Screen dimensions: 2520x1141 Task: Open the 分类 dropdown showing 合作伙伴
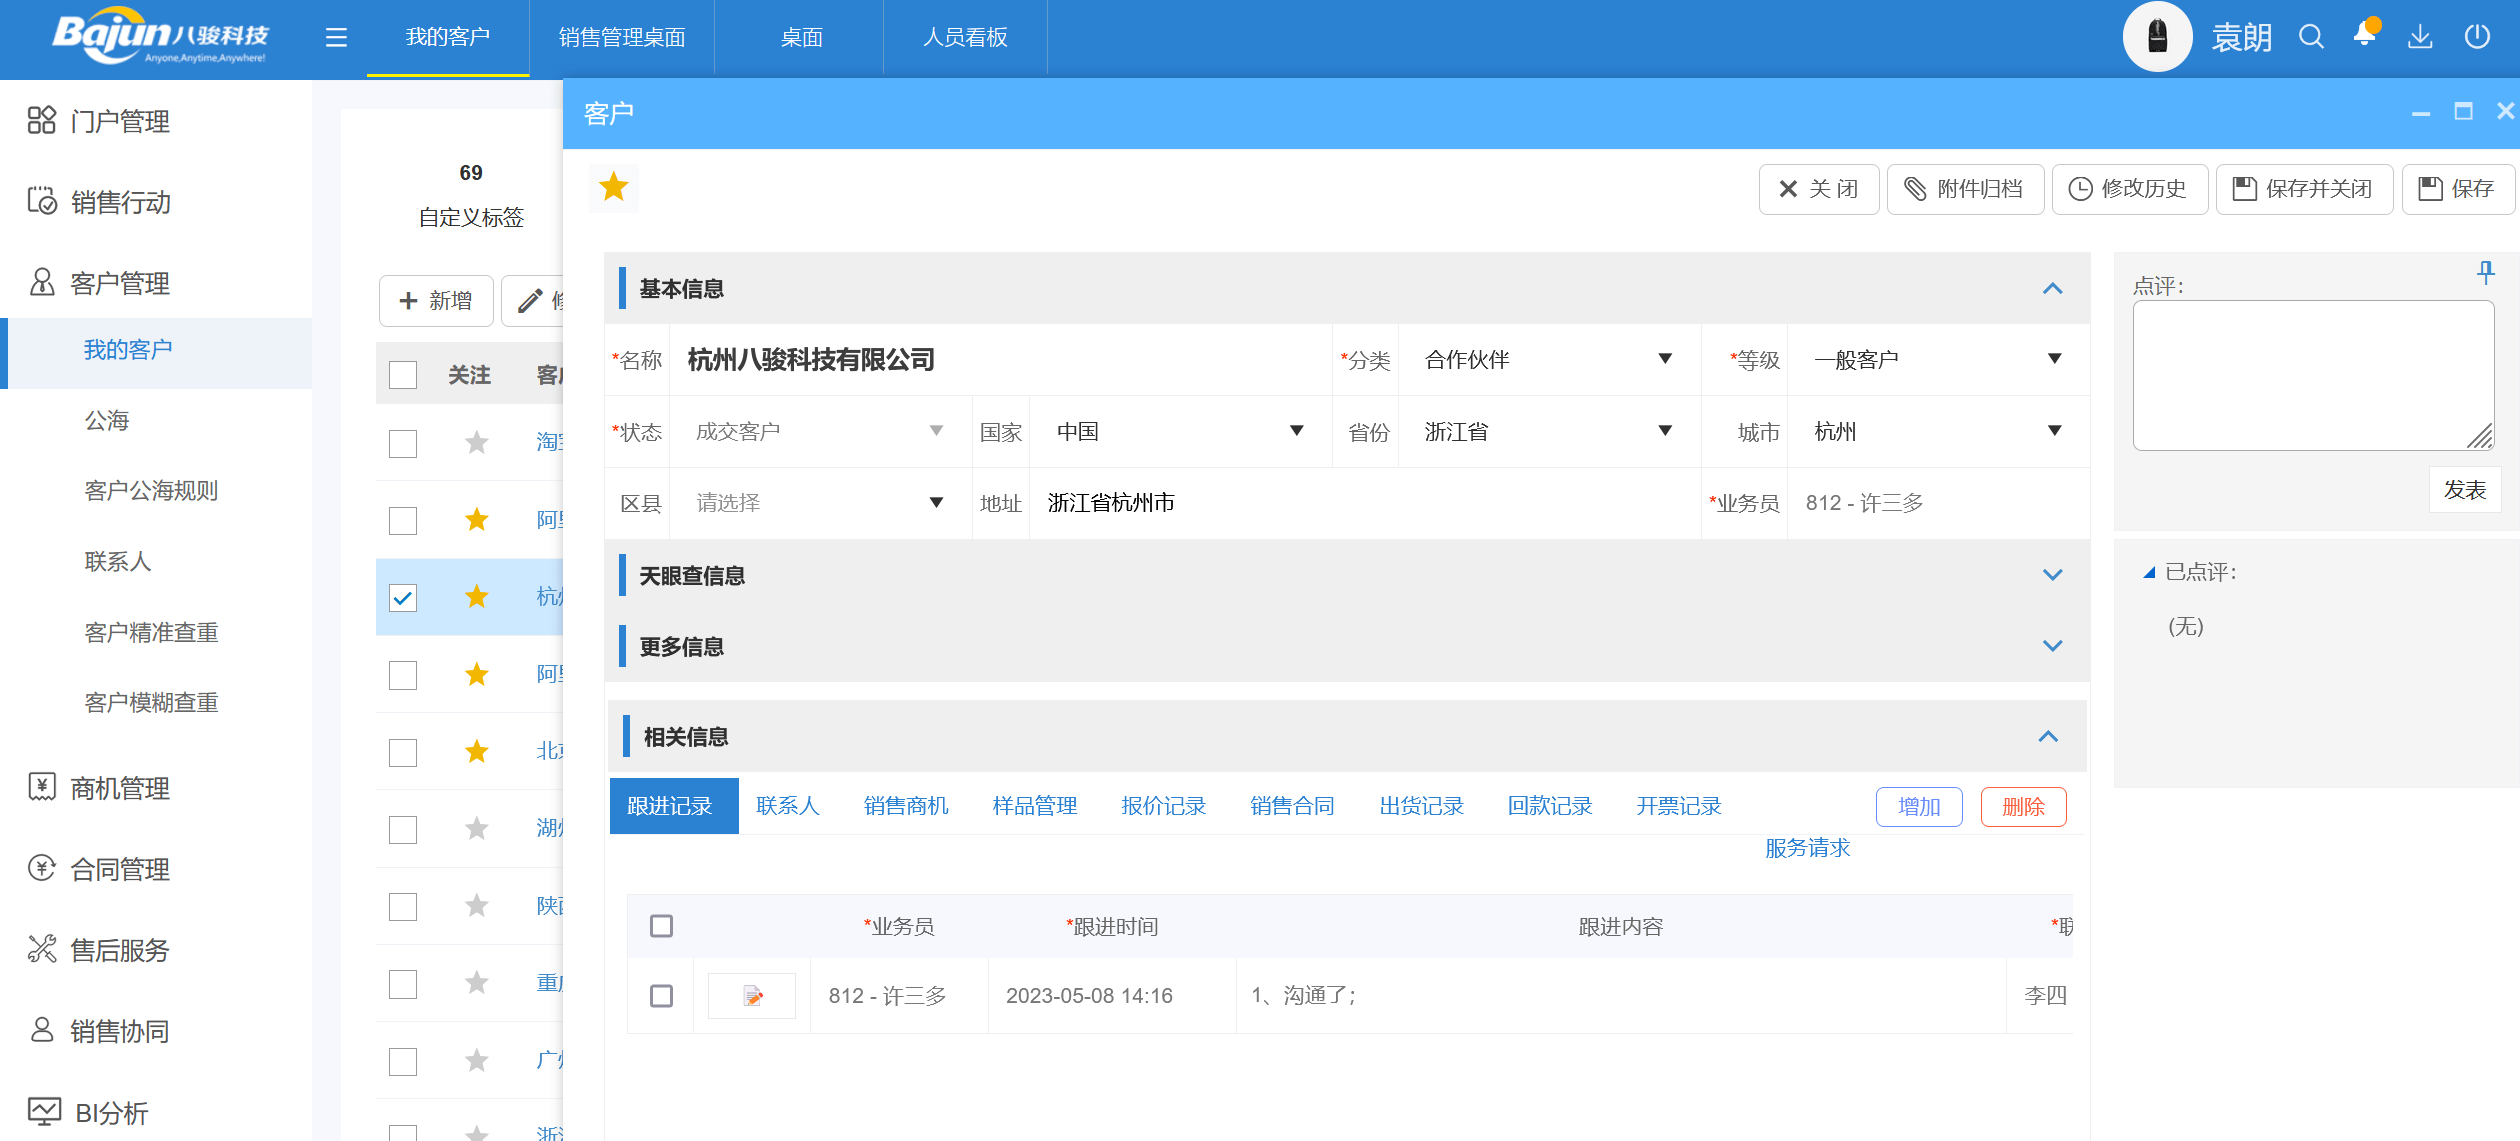coord(1547,360)
